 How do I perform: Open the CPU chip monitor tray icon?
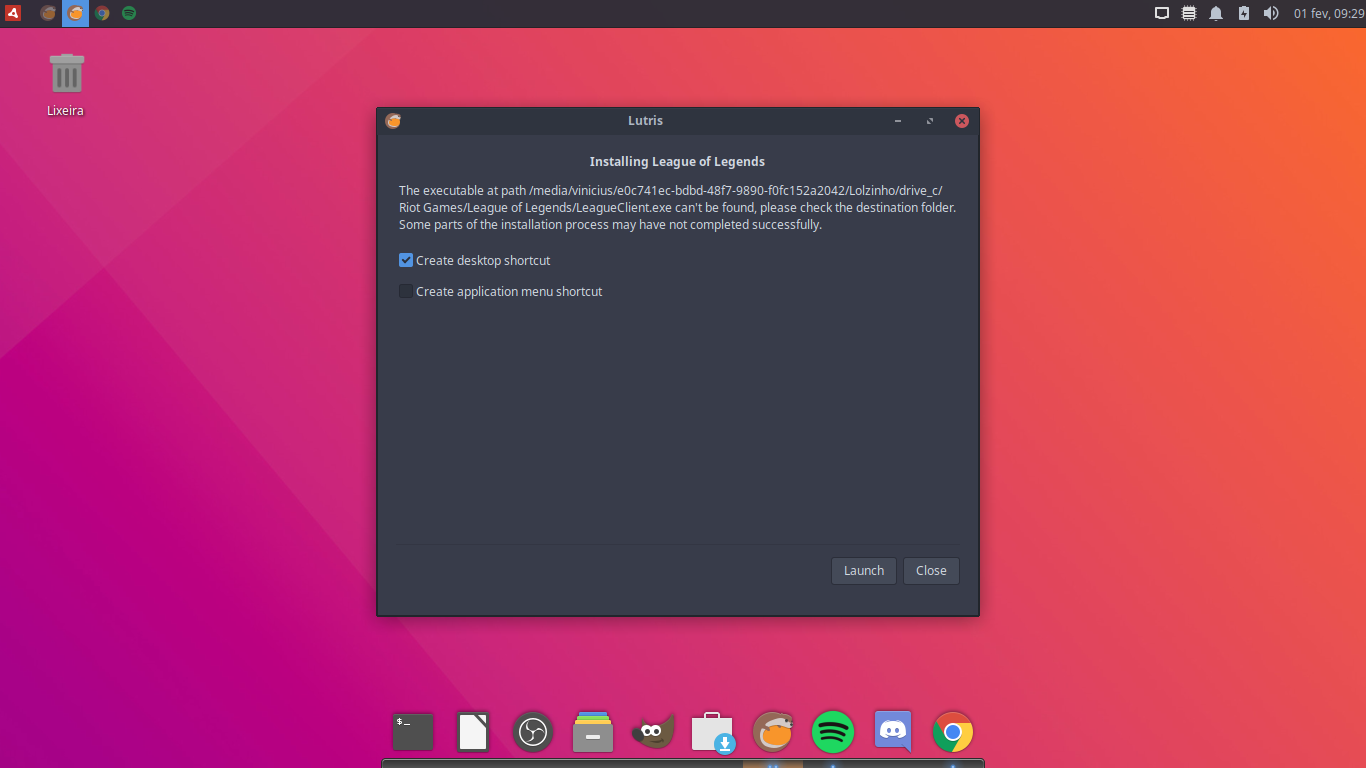point(1189,13)
